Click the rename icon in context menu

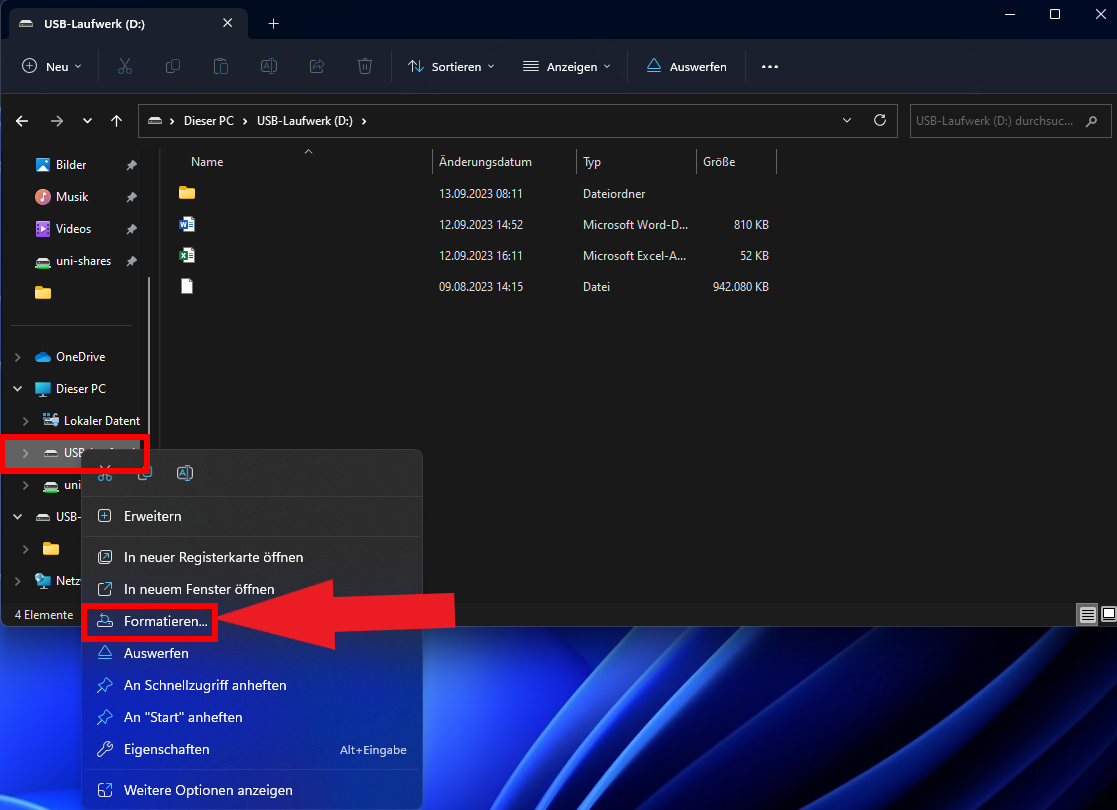[x=185, y=473]
